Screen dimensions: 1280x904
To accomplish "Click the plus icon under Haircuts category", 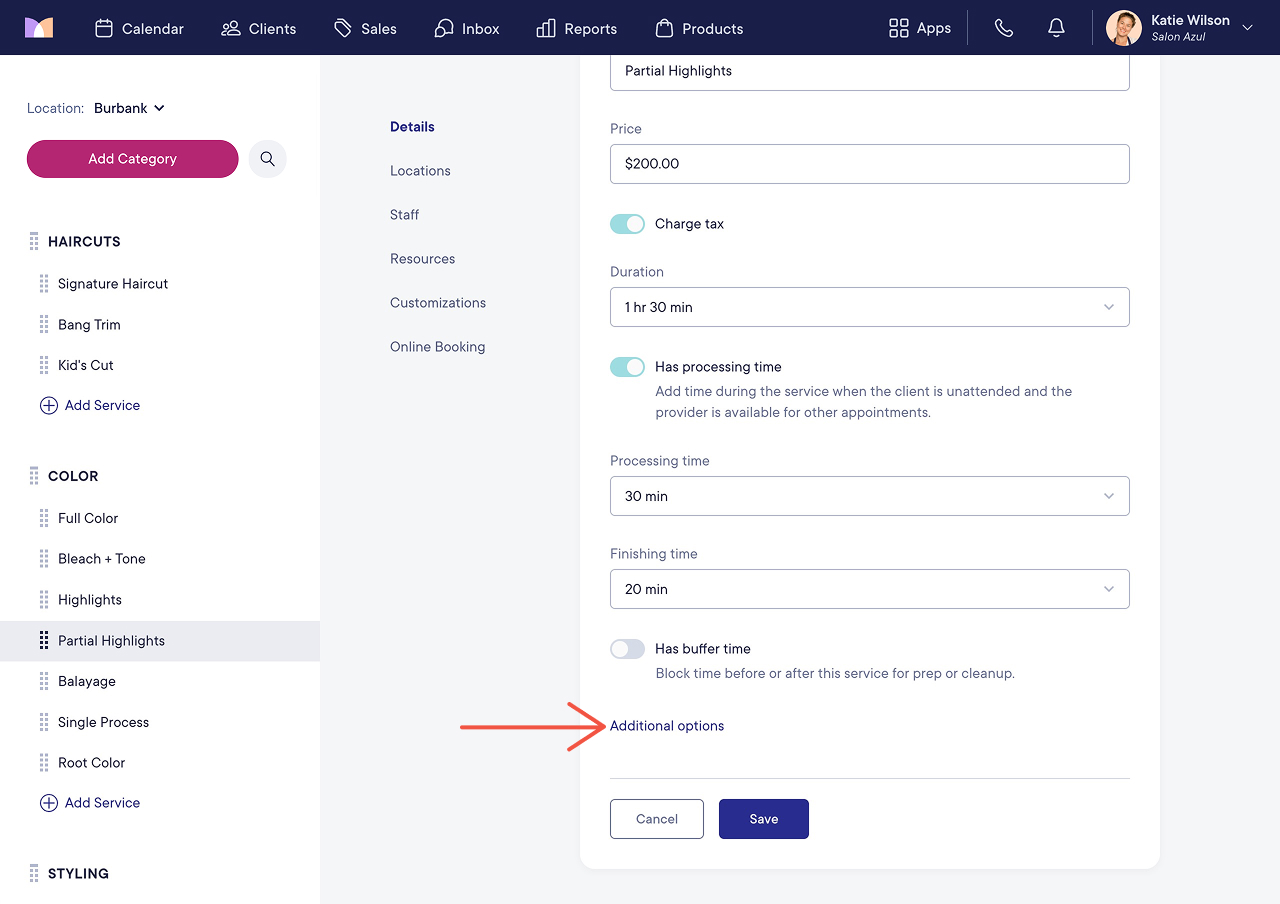I will click(48, 405).
